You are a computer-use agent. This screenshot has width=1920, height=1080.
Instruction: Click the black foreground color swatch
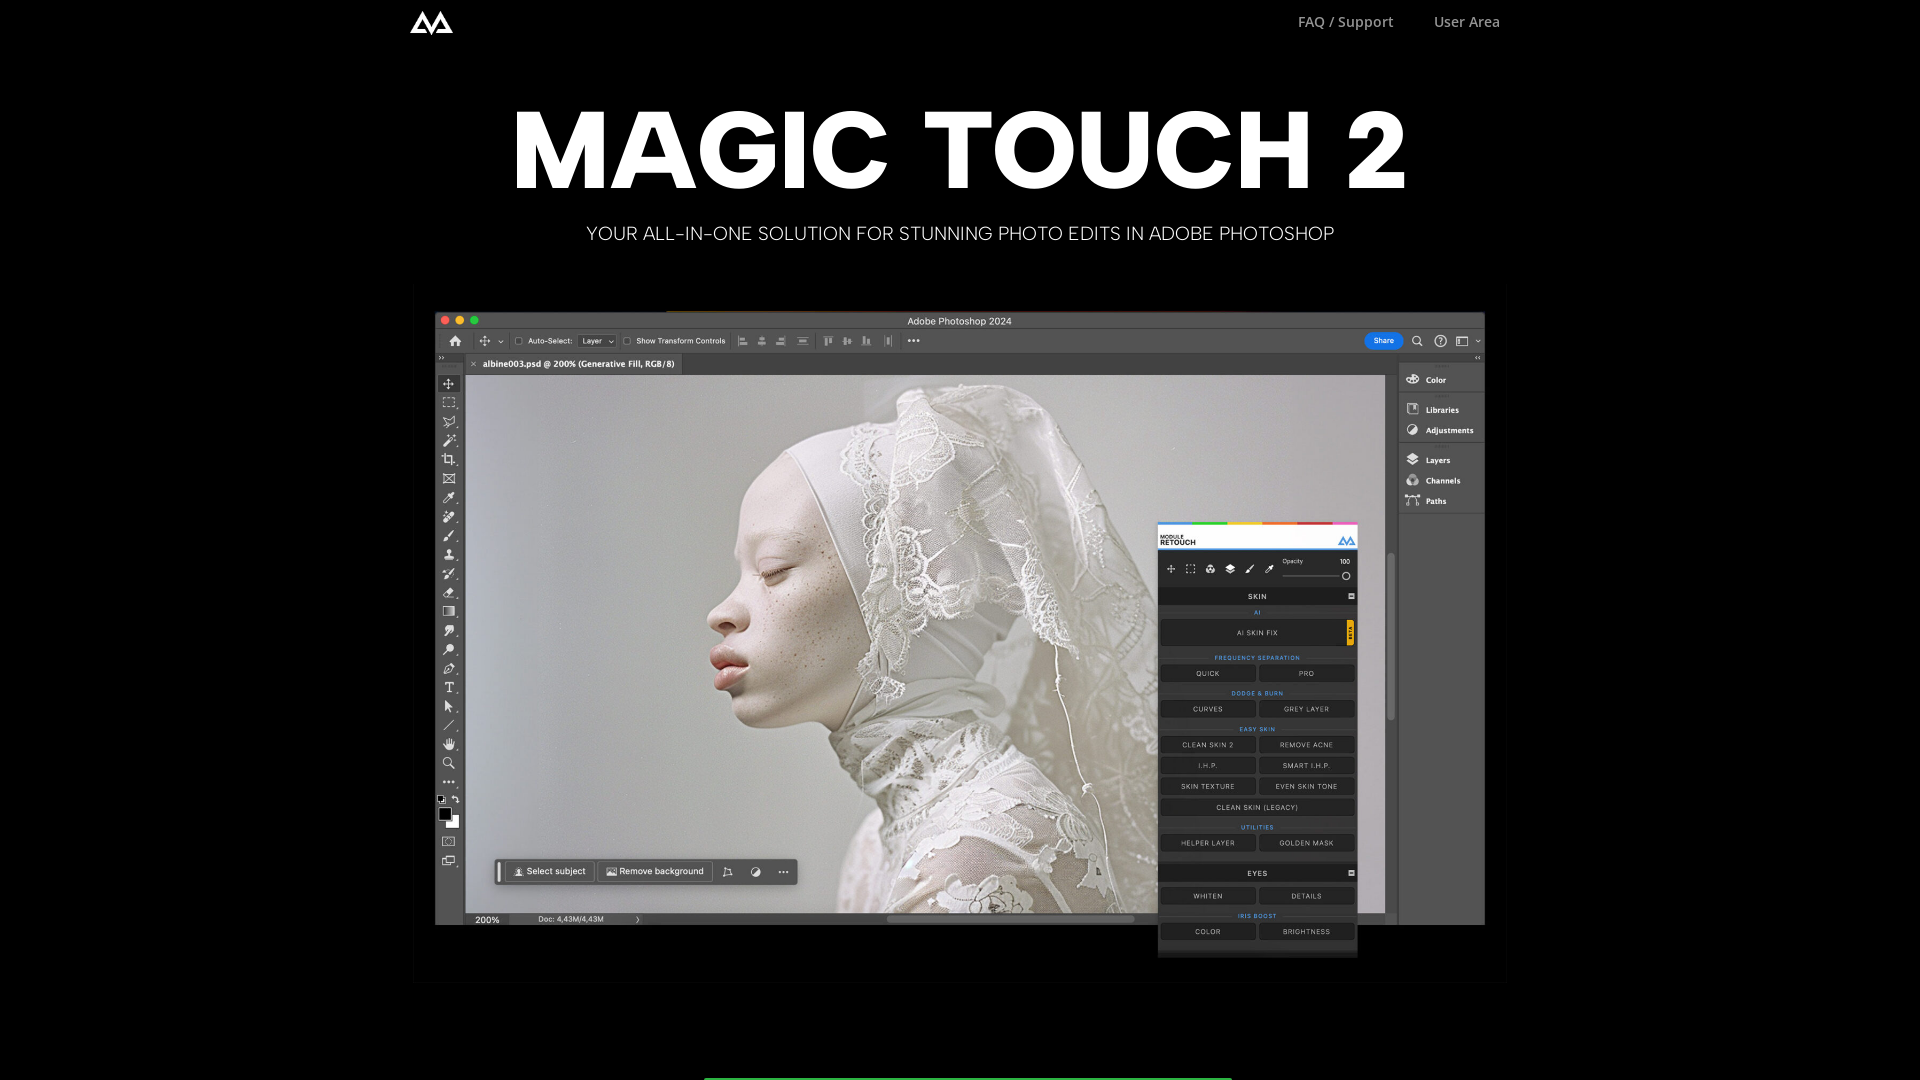point(445,814)
